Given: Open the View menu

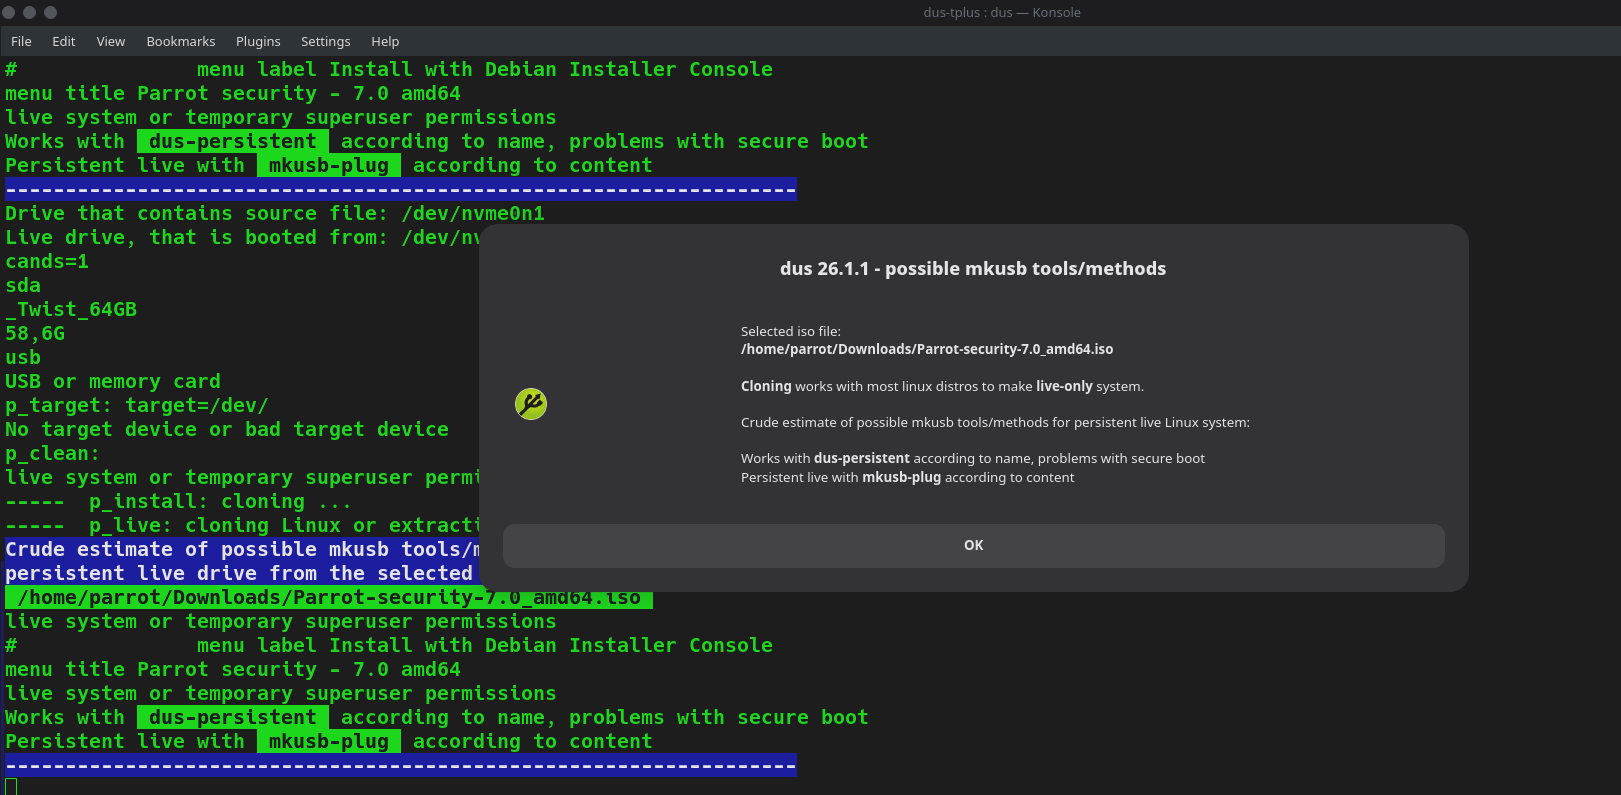Looking at the screenshot, I should coord(111,41).
